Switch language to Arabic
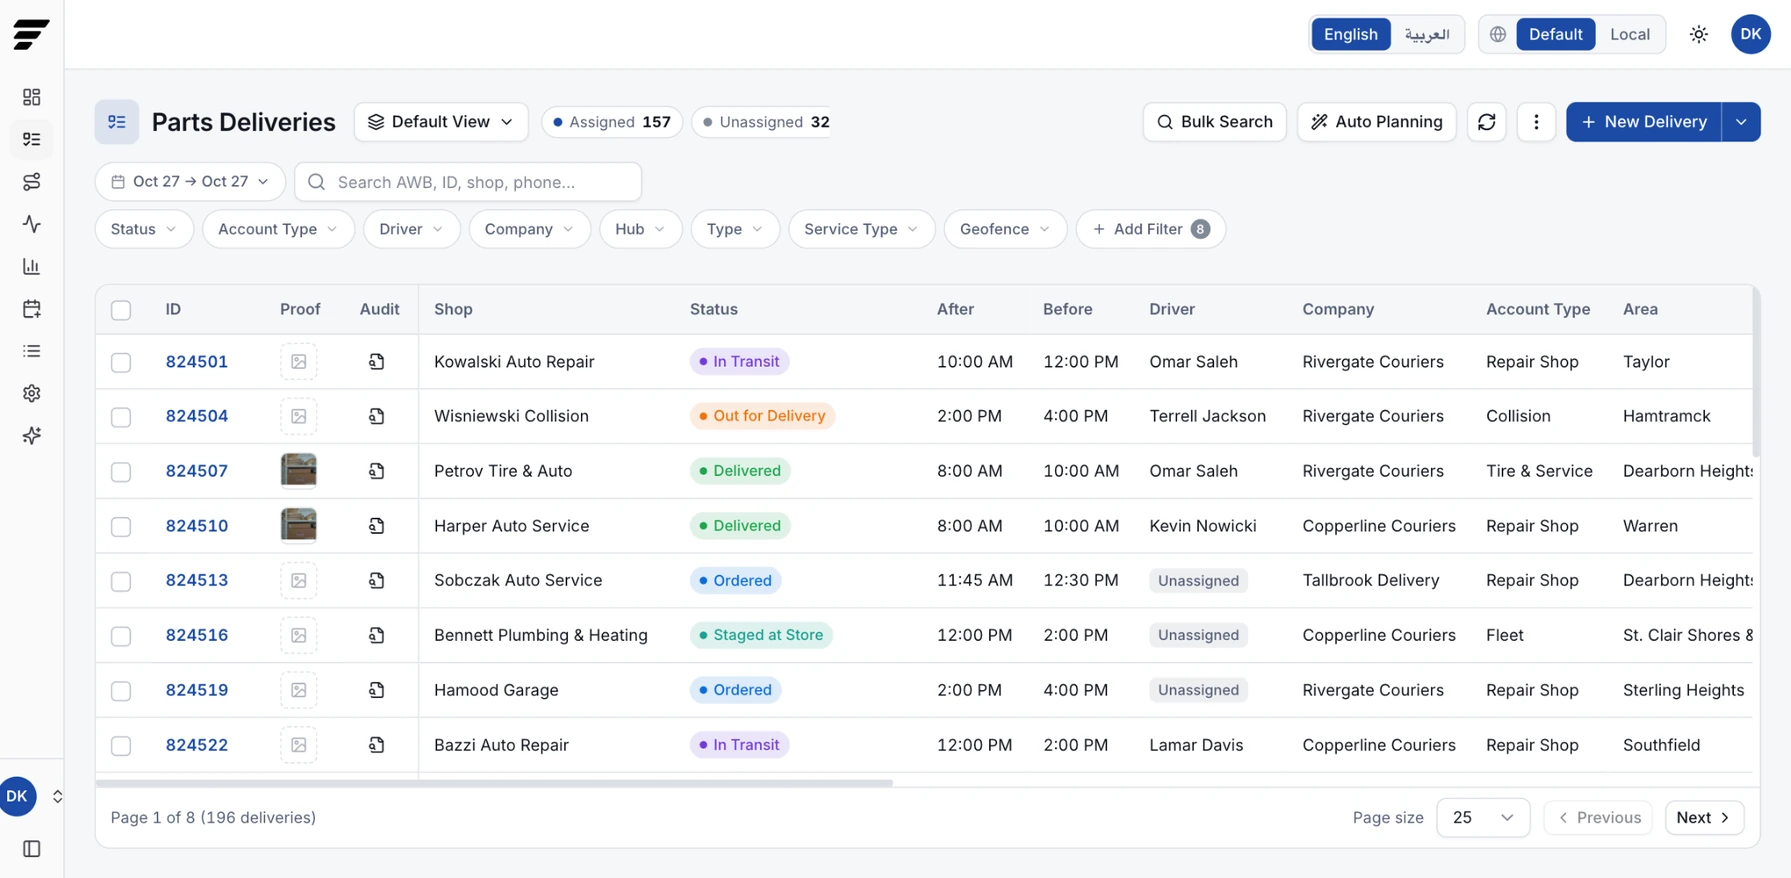The image size is (1791, 878). [x=1427, y=34]
